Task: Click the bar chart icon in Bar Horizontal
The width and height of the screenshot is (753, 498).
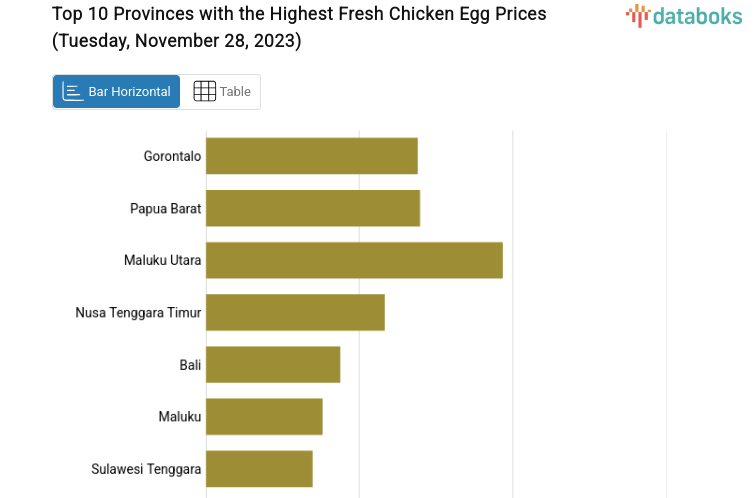Action: click(x=73, y=92)
